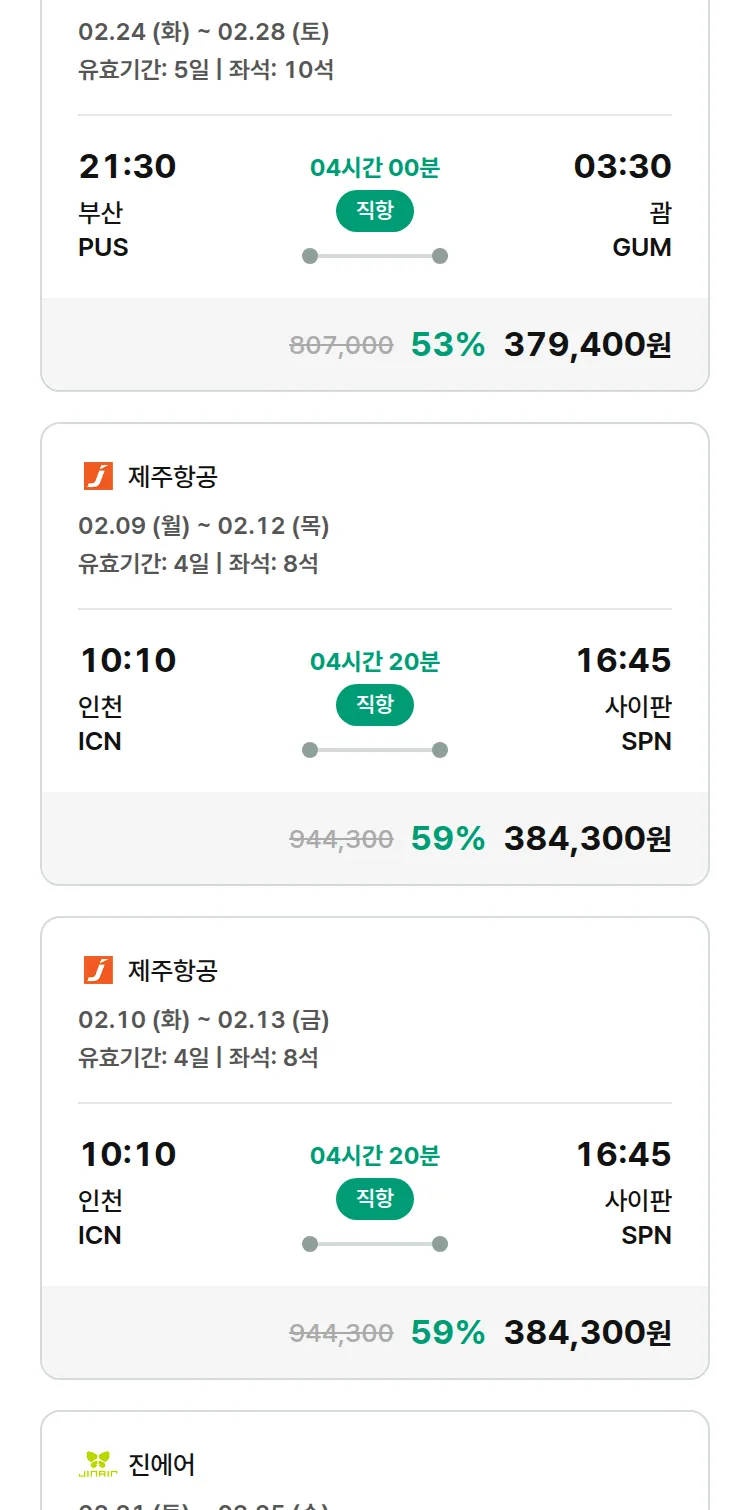Tap the 직항 badge on the 02.09 Saipan flight

tap(375, 705)
